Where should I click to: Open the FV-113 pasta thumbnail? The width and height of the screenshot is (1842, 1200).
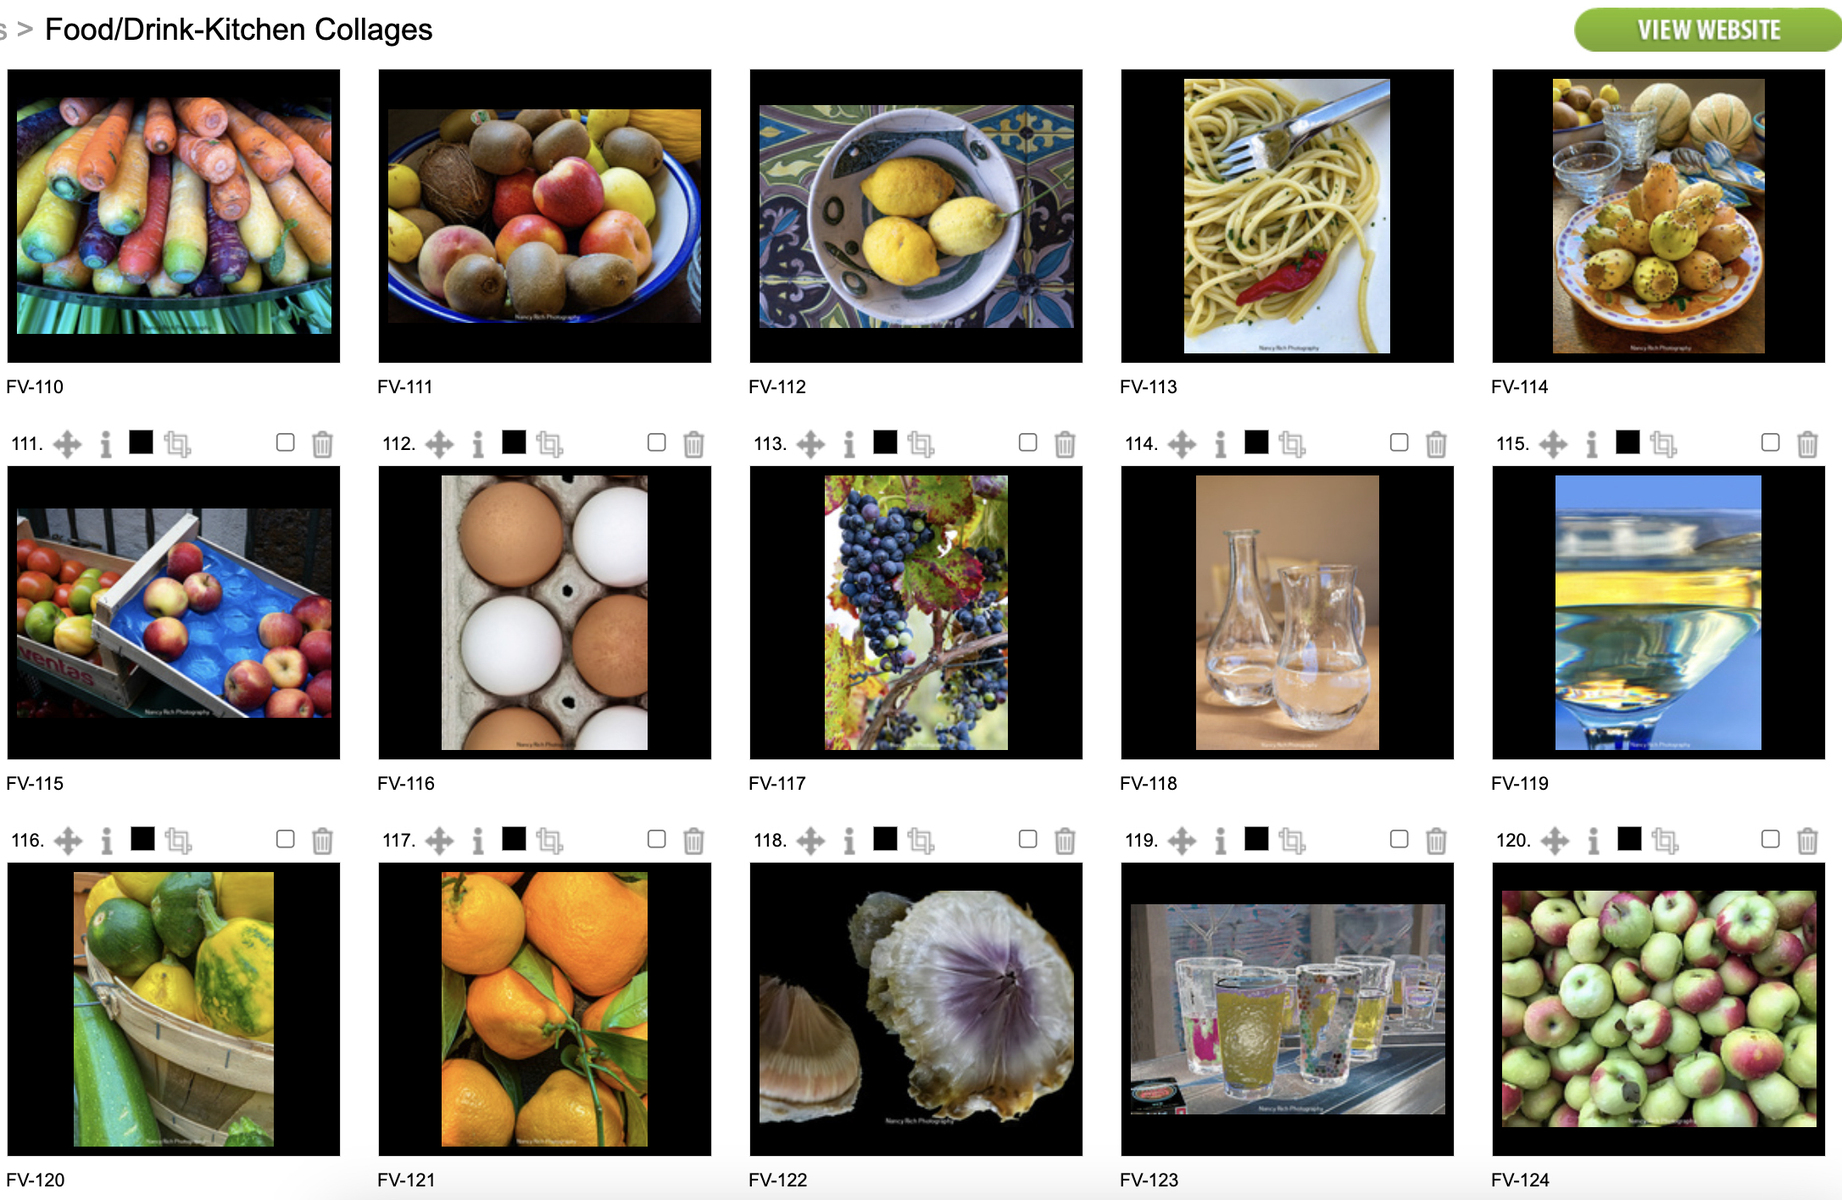point(1287,216)
